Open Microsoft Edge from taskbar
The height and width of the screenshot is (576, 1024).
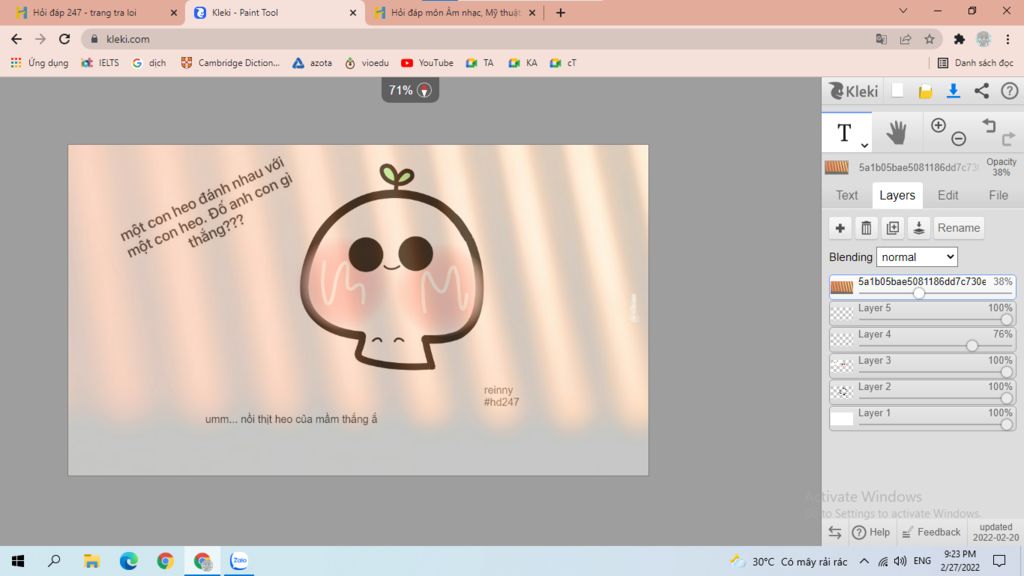[x=129, y=561]
